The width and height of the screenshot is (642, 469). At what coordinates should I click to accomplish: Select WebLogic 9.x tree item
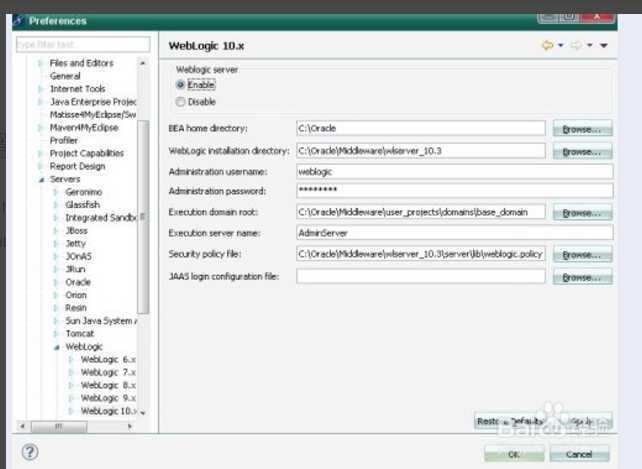108,398
